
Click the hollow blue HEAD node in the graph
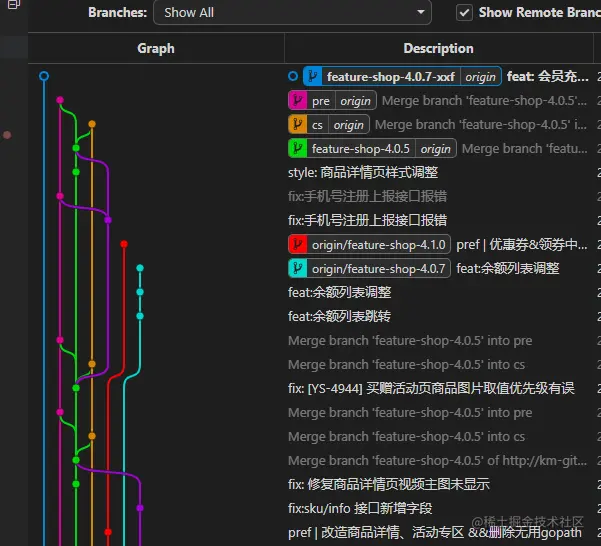(x=44, y=76)
